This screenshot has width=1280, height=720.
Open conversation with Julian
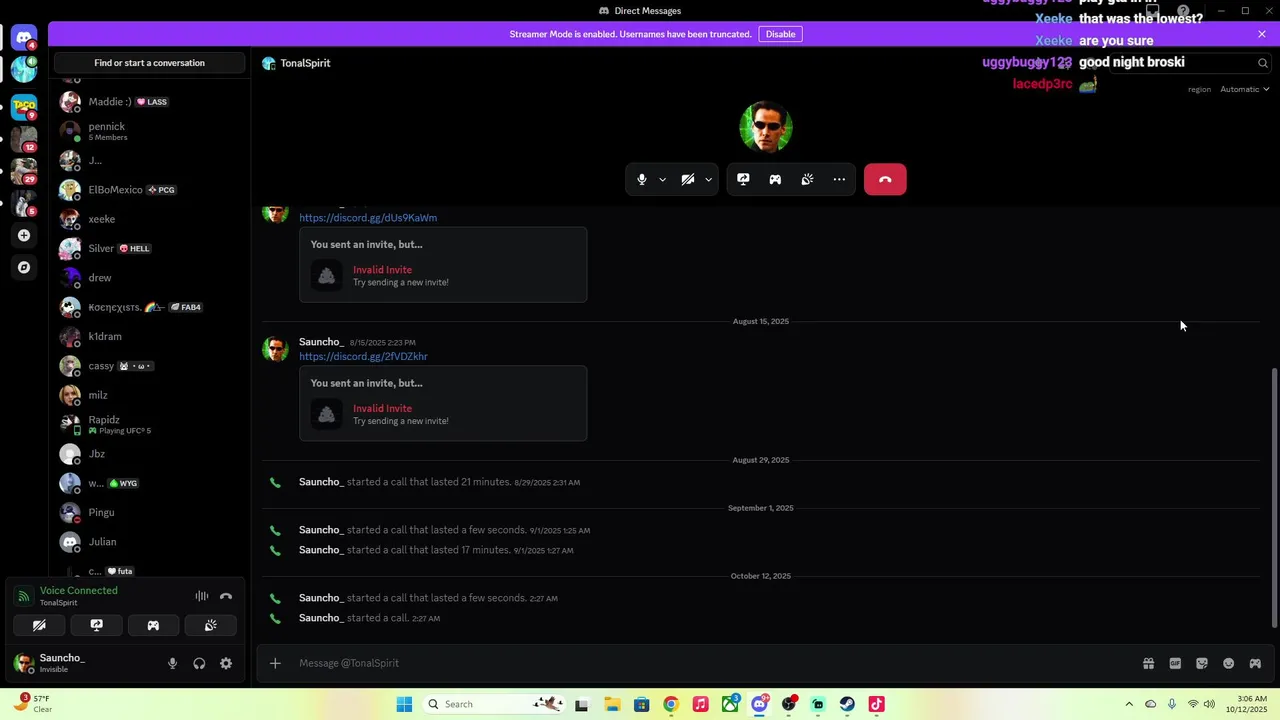150,542
